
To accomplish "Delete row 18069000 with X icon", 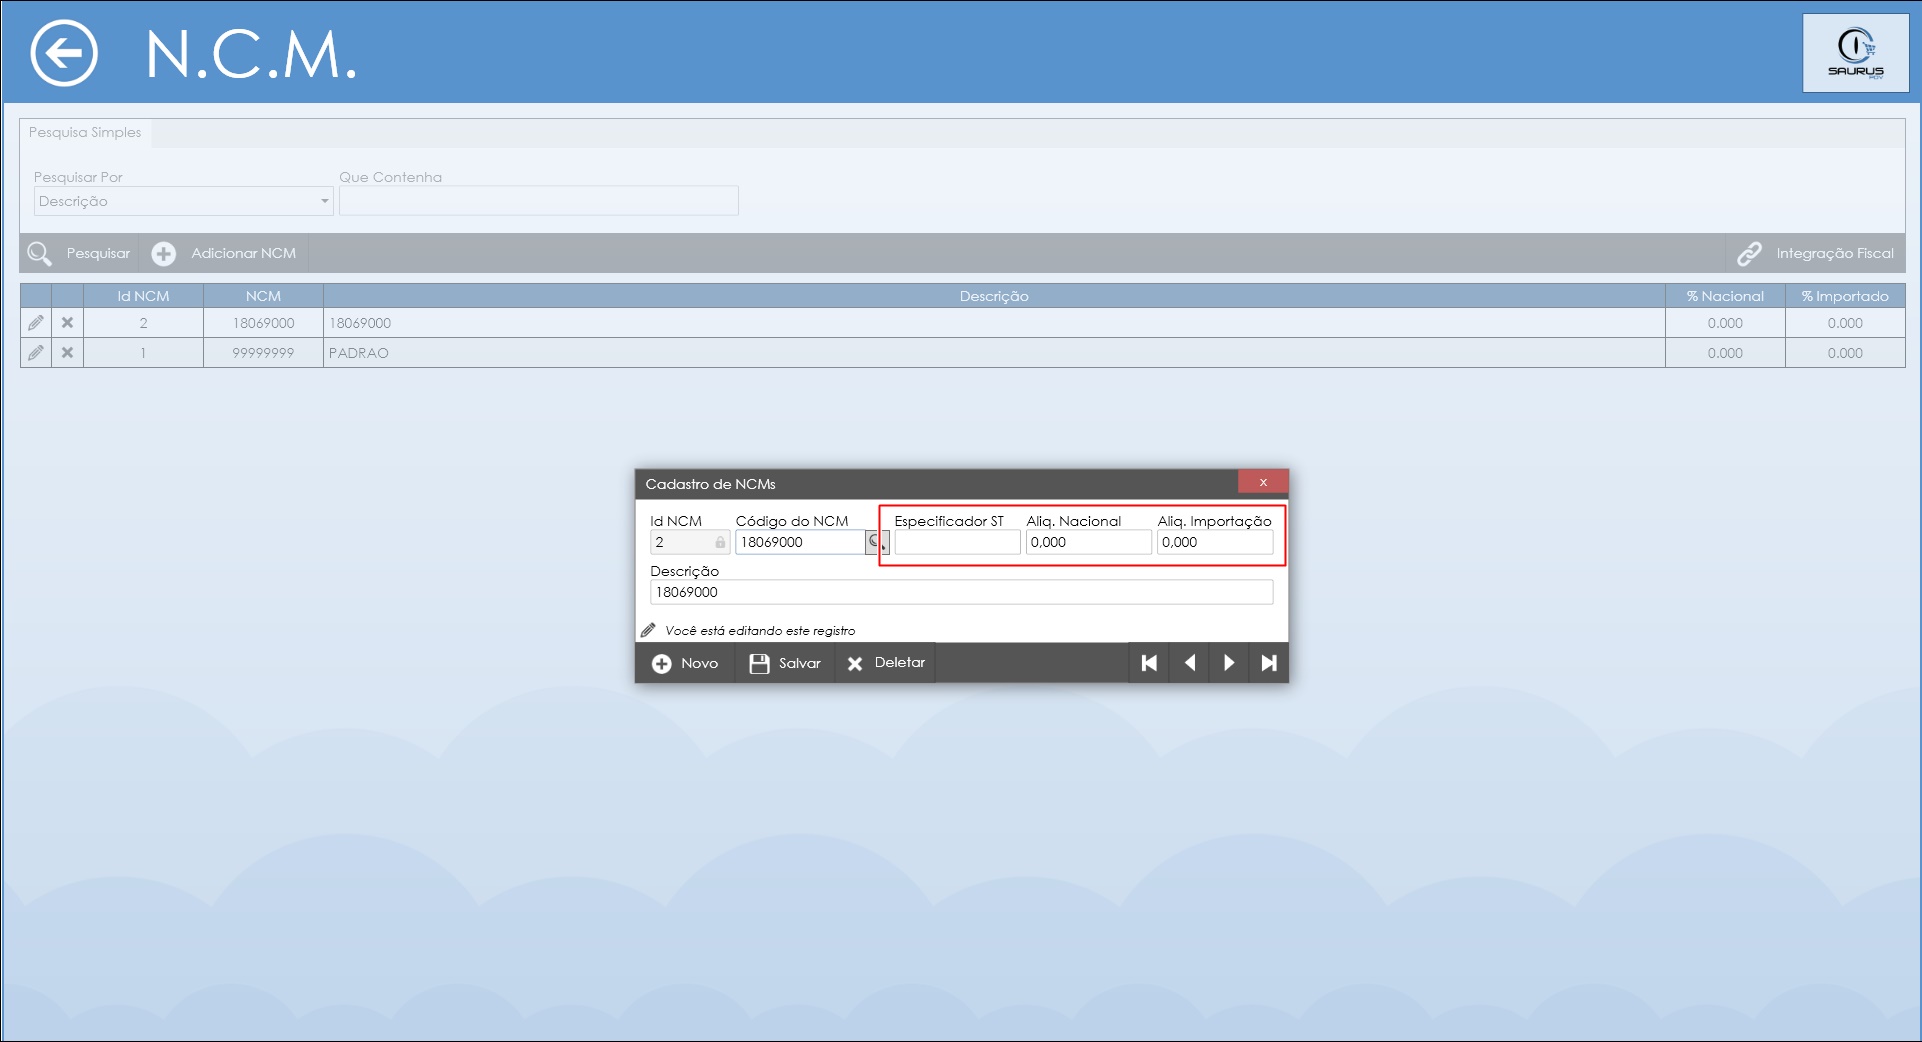I will (x=67, y=323).
